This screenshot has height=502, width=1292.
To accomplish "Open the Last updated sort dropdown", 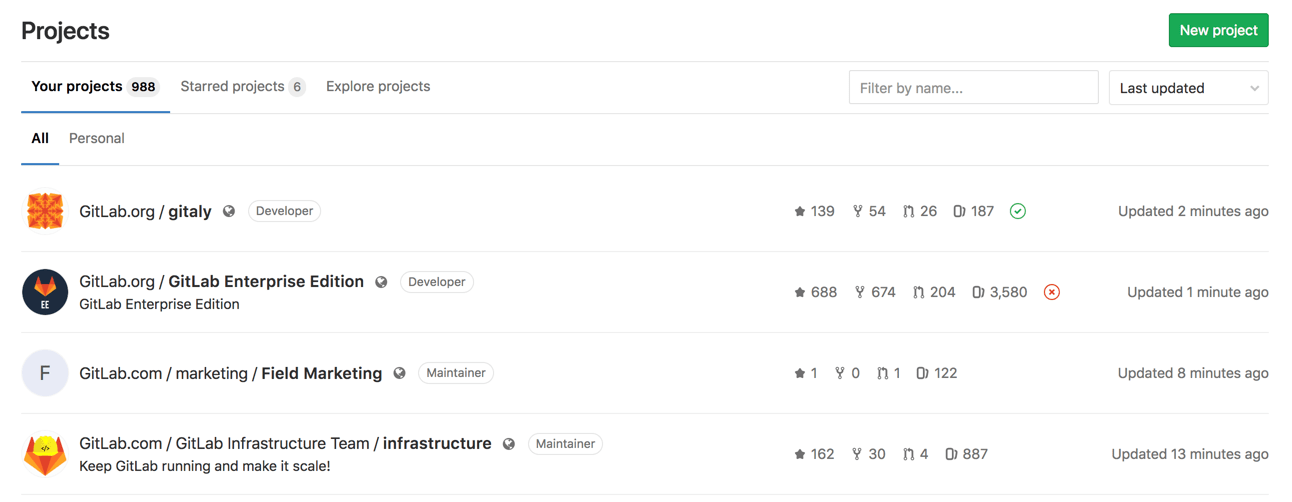I will 1188,88.
